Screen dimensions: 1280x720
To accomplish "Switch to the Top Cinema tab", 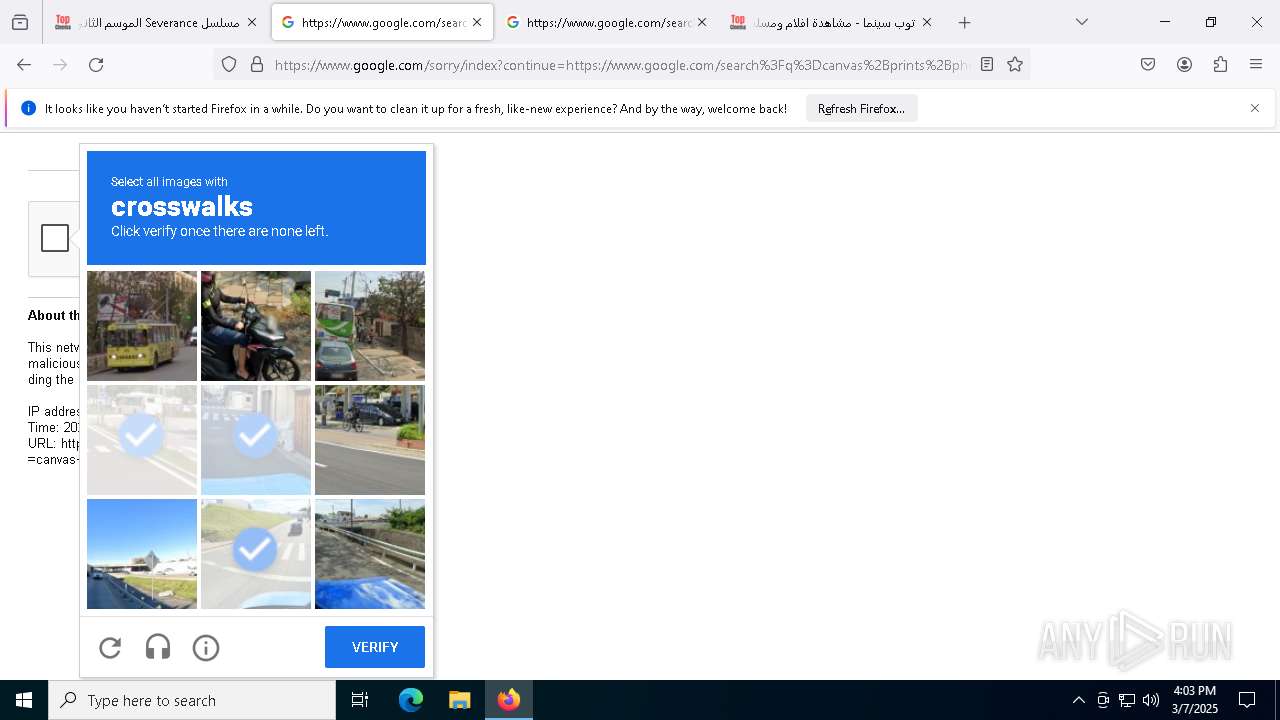I will pos(832,22).
